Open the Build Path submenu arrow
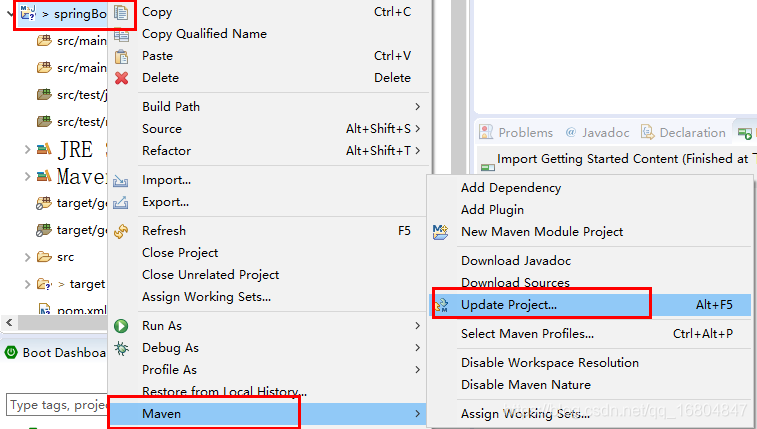 coord(417,107)
